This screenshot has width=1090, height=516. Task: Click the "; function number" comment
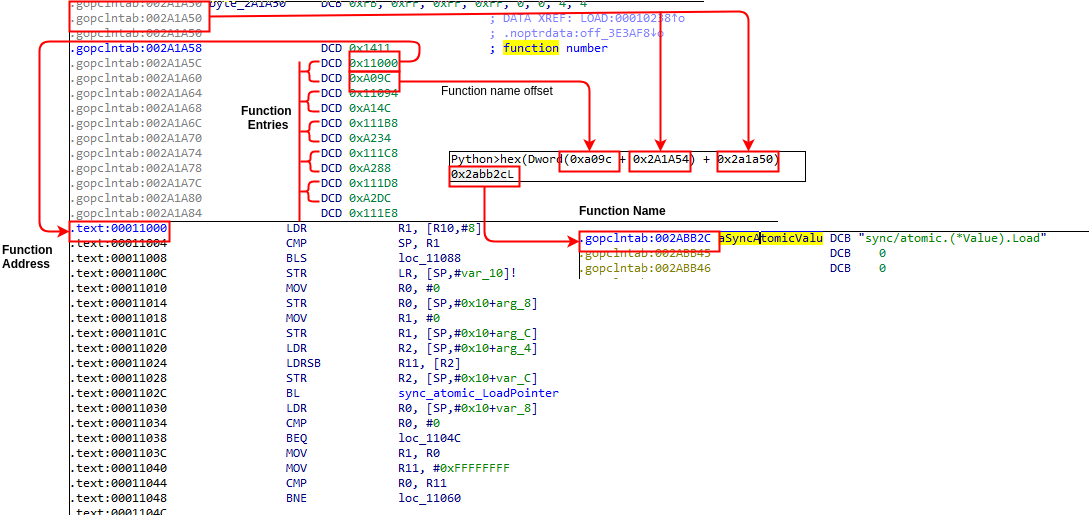coord(548,49)
